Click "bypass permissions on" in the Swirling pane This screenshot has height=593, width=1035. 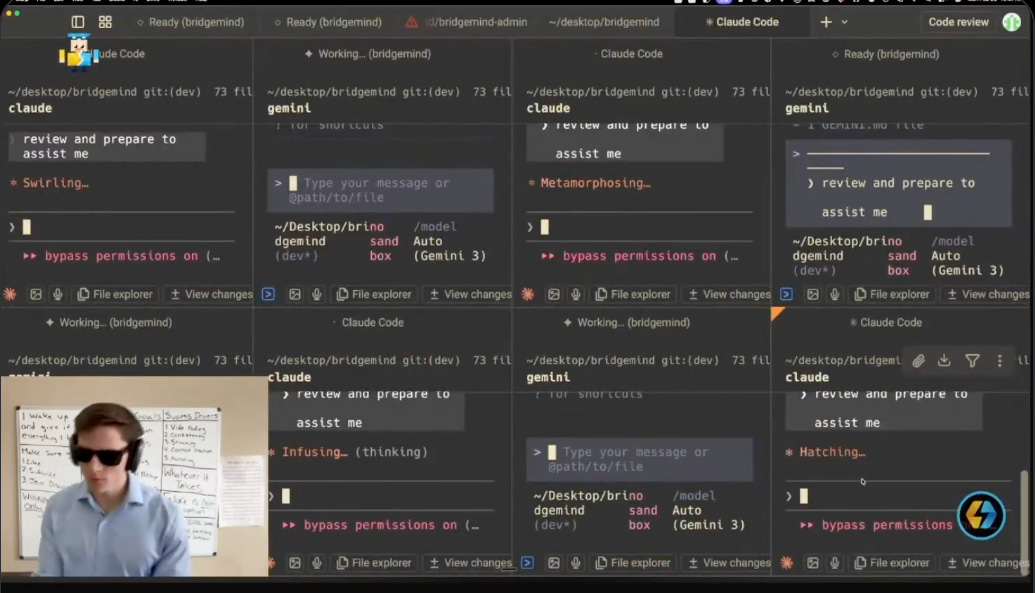pyautogui.click(x=121, y=256)
